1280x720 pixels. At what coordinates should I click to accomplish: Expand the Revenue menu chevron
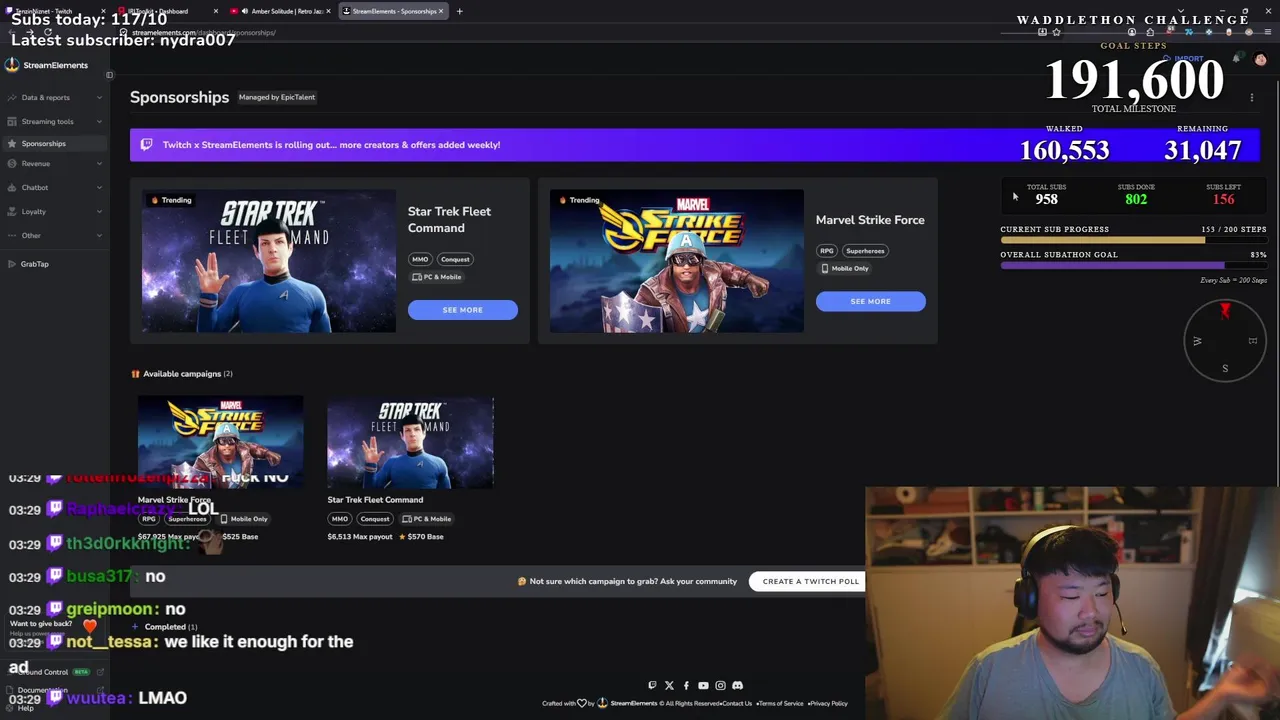(99, 163)
